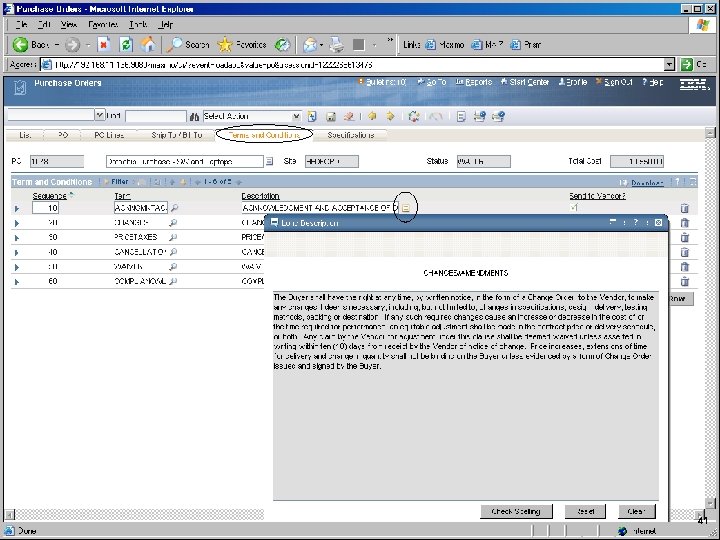Image resolution: width=720 pixels, height=540 pixels.
Task: Click the Download link in table header
Action: pyautogui.click(x=647, y=183)
